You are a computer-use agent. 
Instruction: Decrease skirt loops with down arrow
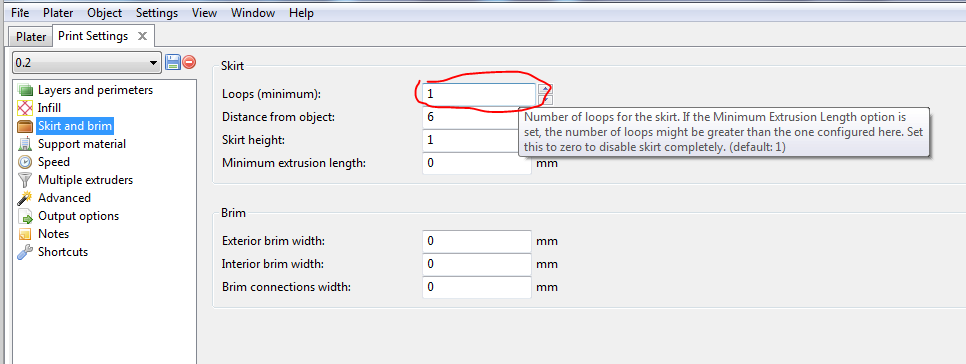pyautogui.click(x=546, y=99)
